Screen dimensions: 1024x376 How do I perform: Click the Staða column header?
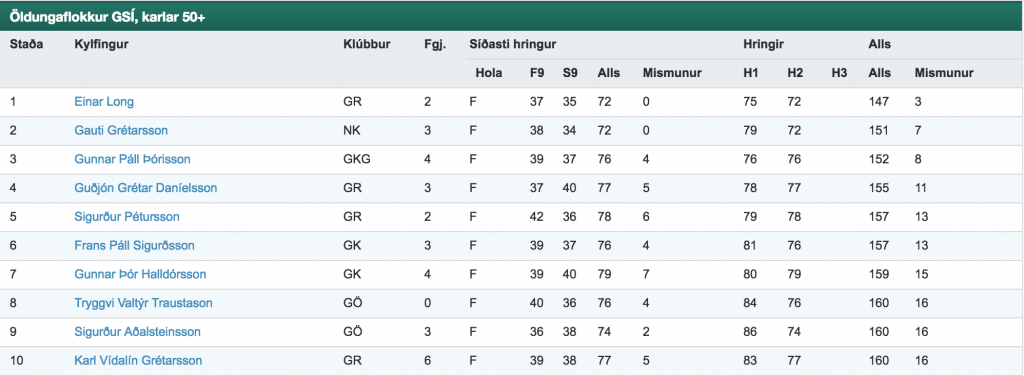[26, 44]
